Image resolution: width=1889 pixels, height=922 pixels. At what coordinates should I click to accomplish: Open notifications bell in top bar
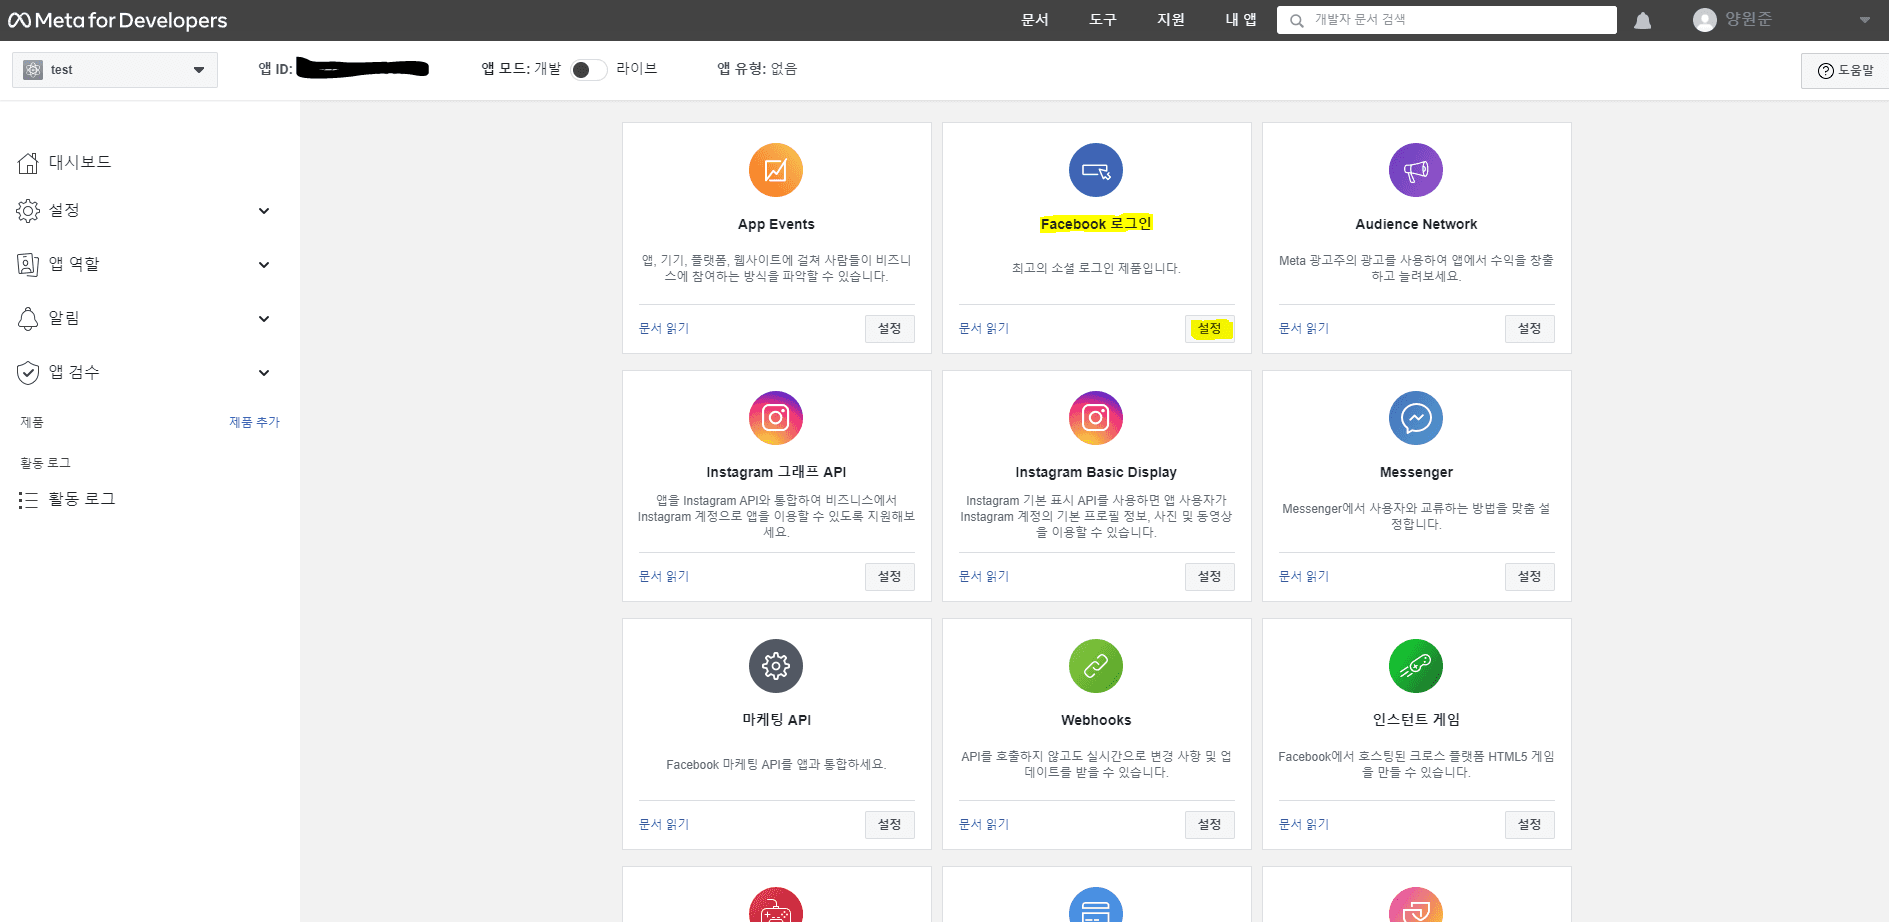[1642, 21]
